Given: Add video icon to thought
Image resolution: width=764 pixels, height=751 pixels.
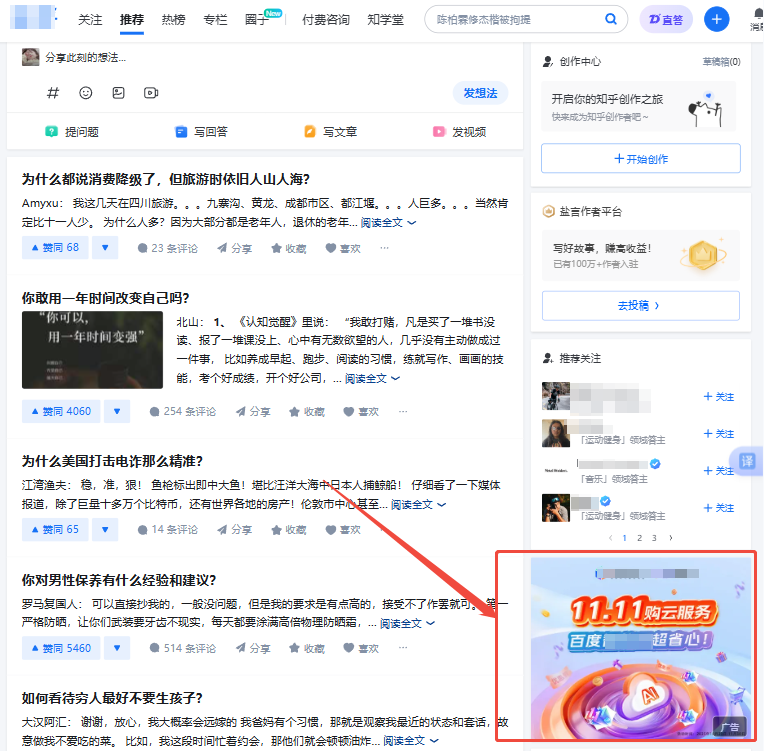Looking at the screenshot, I should (151, 93).
